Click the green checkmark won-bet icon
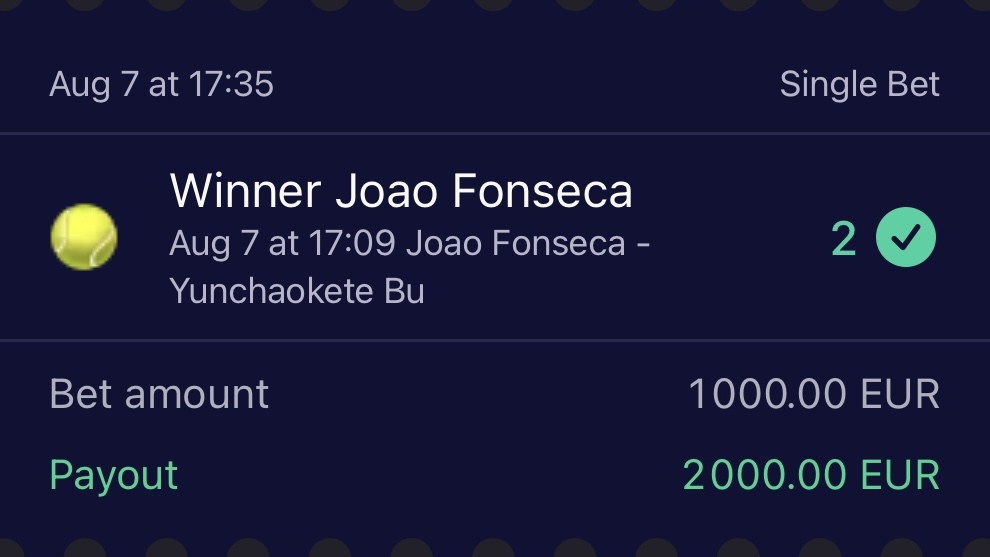Viewport: 990px width, 557px height. [906, 239]
